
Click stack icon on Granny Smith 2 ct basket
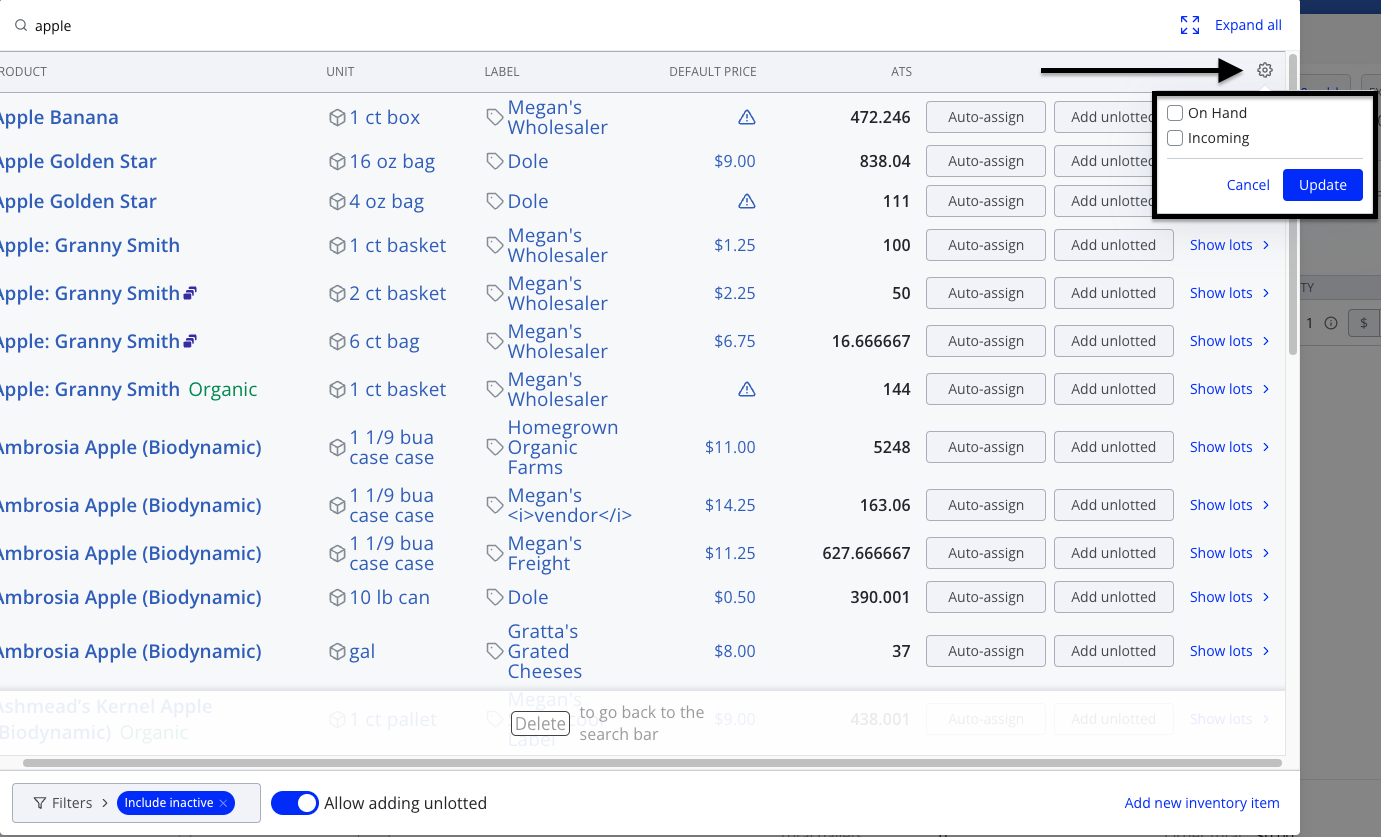click(191, 293)
